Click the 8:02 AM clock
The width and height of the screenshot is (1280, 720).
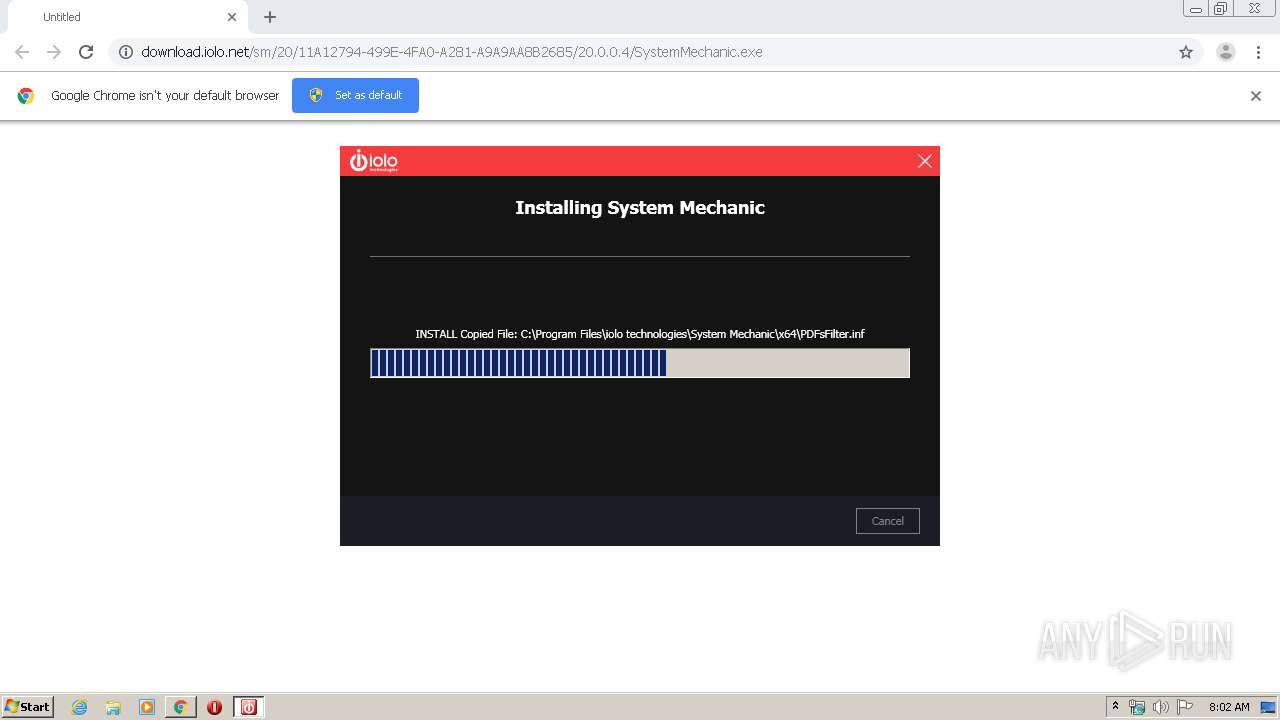pyautogui.click(x=1229, y=707)
